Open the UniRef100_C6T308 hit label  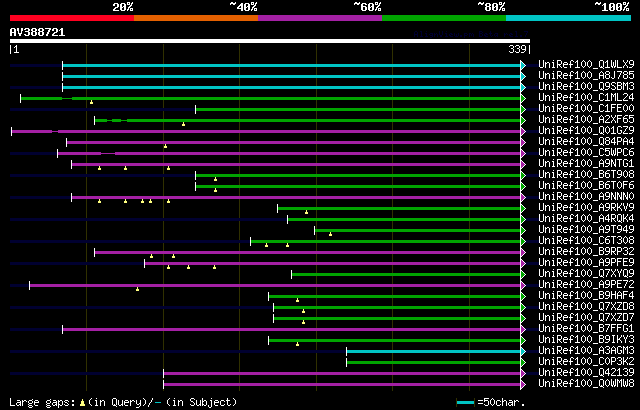pos(586,241)
